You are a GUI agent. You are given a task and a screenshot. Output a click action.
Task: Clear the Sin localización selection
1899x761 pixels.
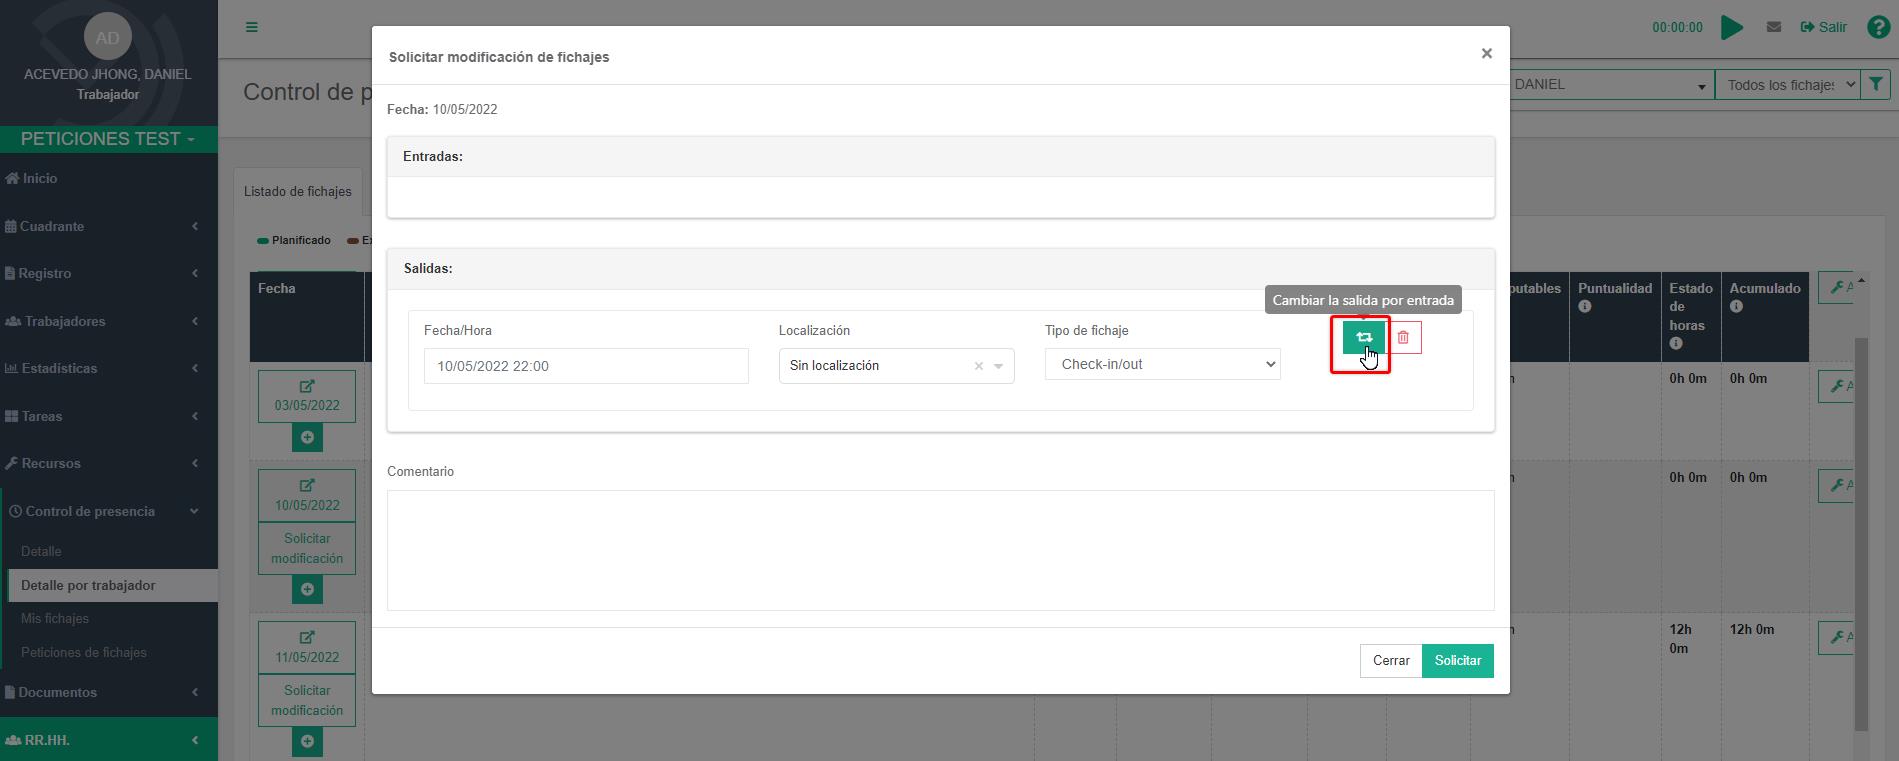tap(979, 366)
